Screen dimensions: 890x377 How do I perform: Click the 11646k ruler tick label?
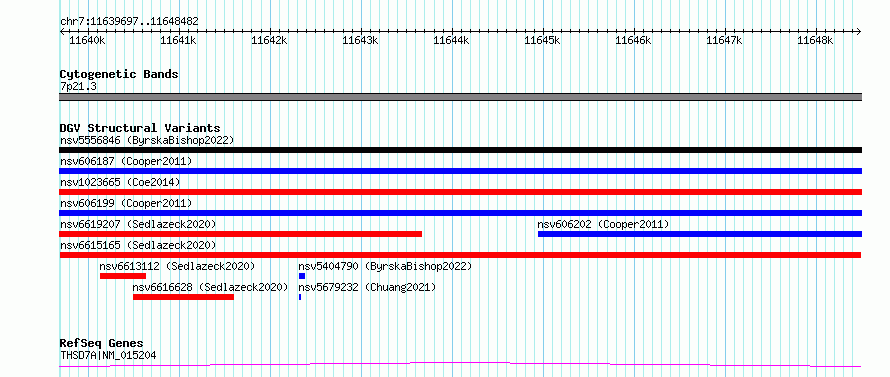(x=633, y=40)
